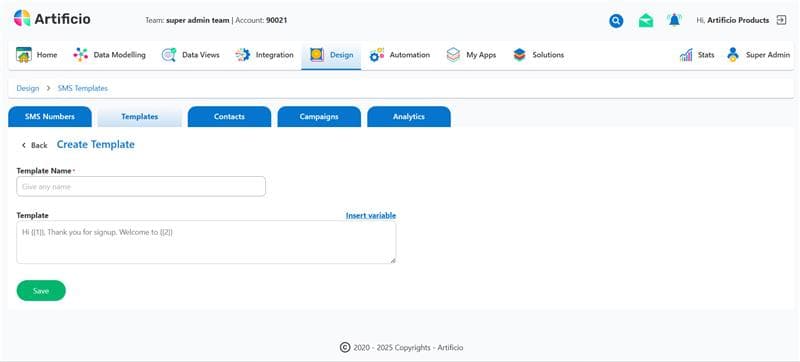Open the Solutions menu

548,55
